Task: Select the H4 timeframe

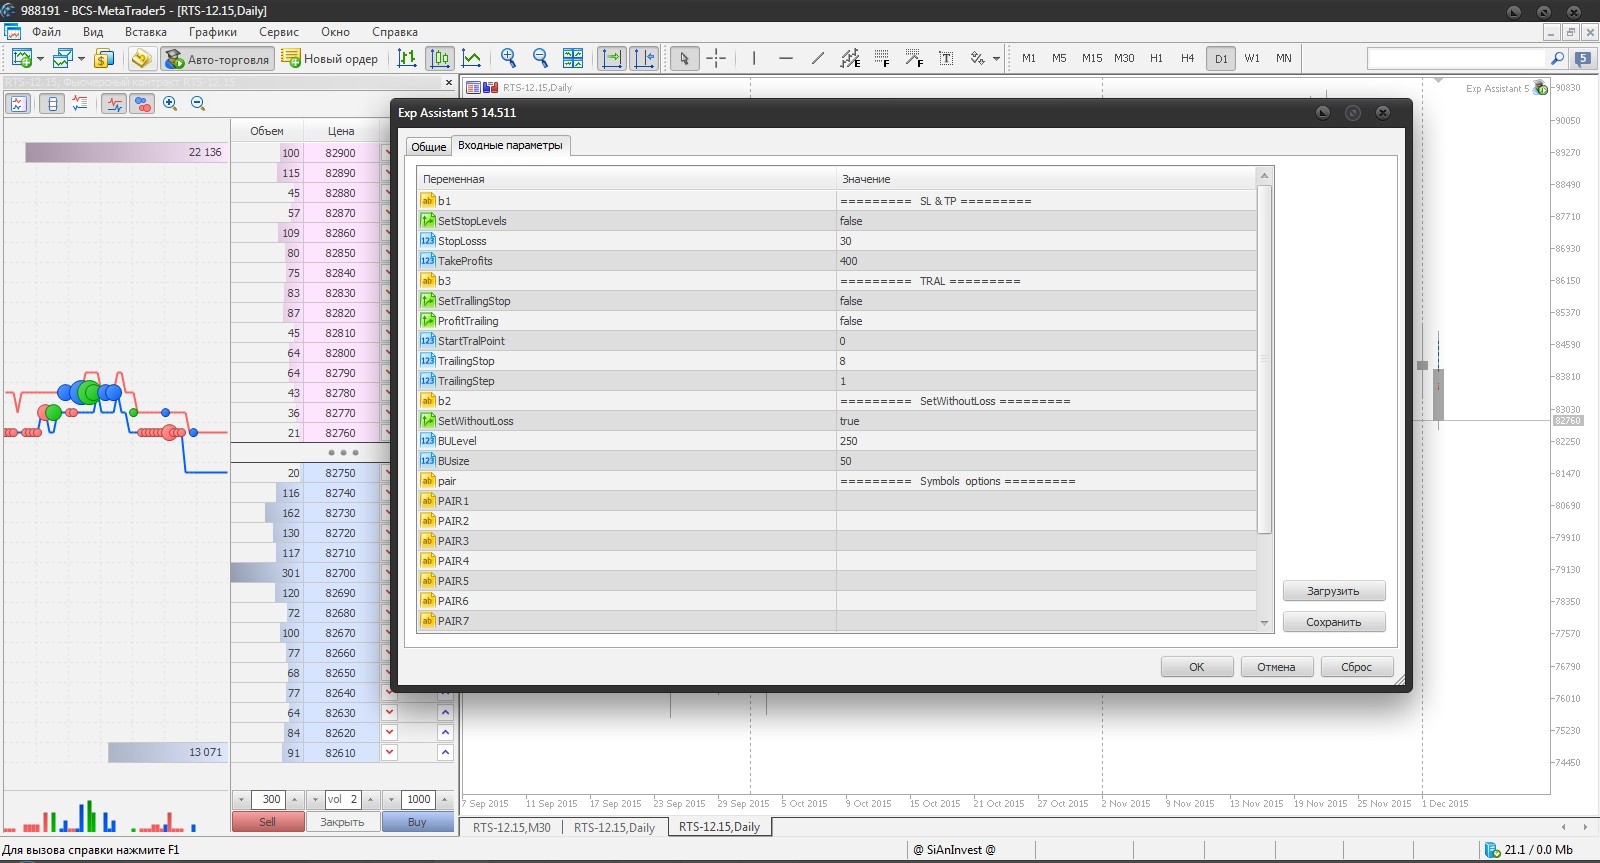Action: coord(1188,58)
